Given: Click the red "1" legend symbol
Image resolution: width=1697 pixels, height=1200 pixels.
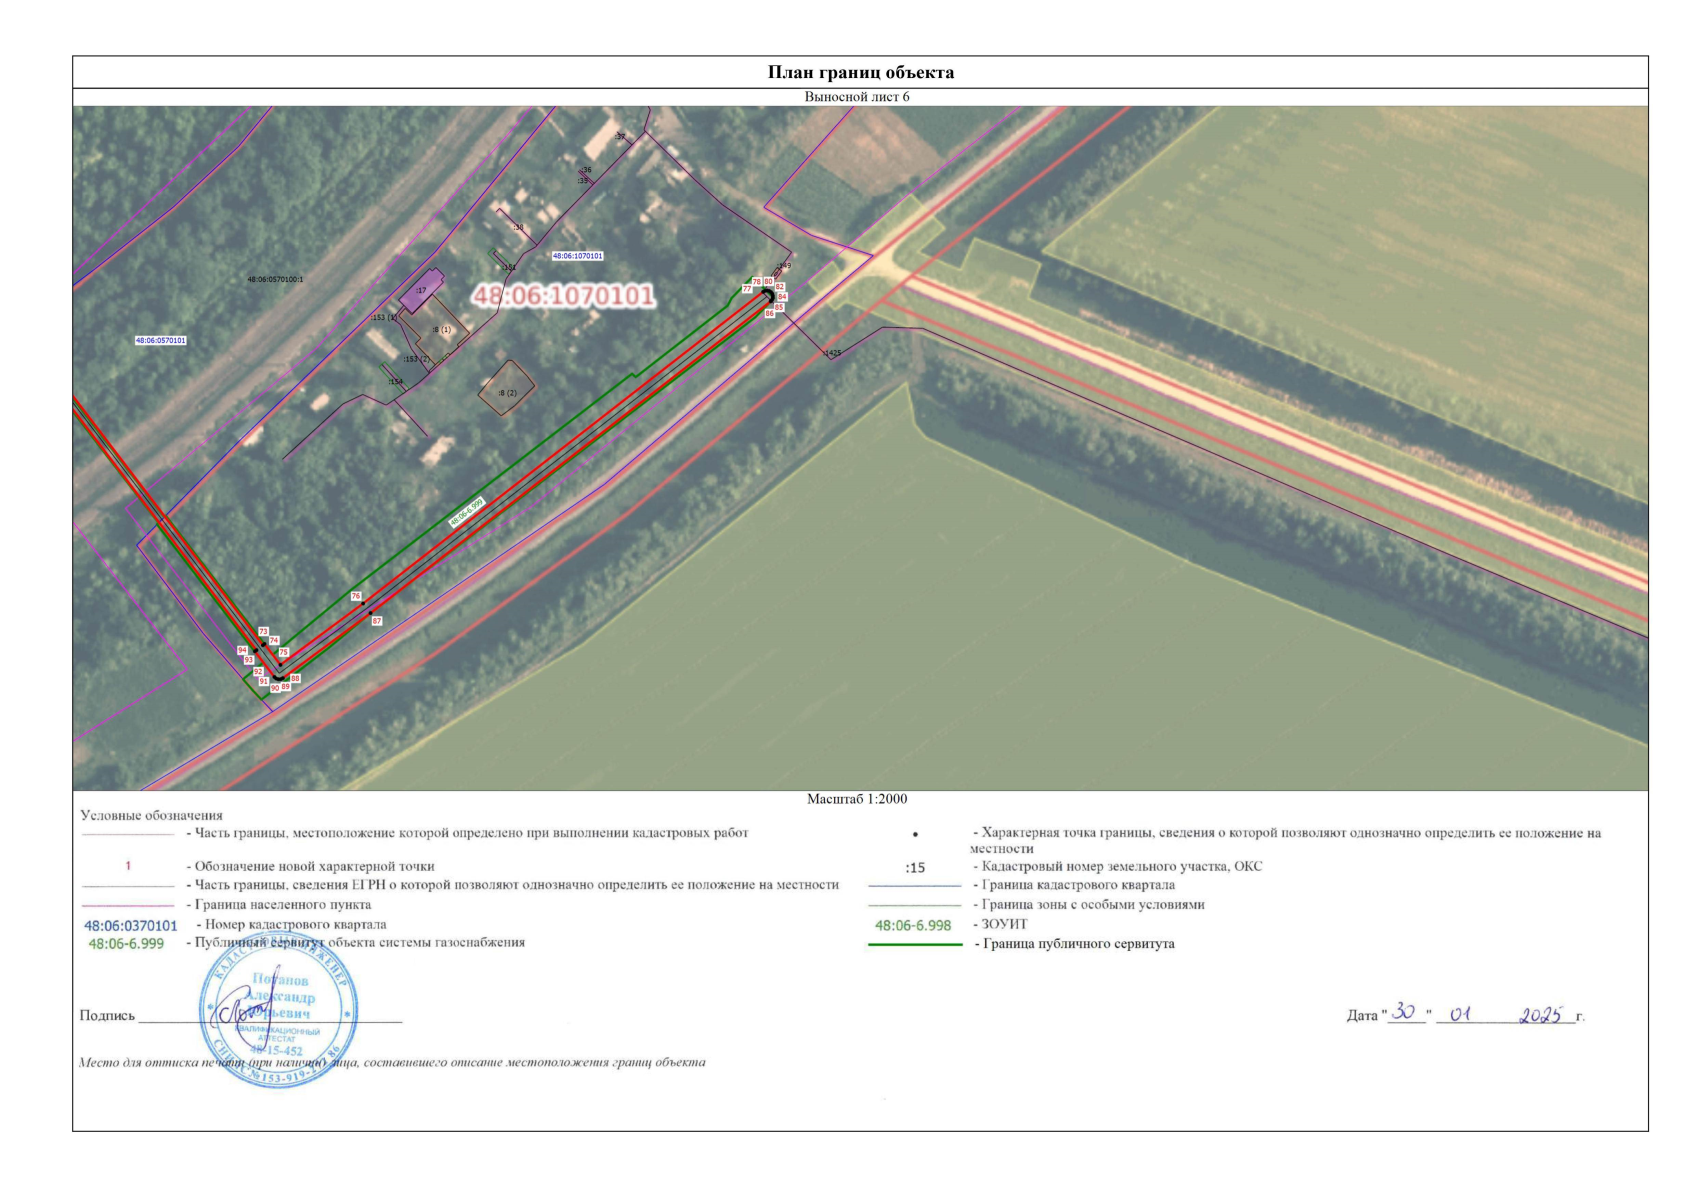Looking at the screenshot, I should pyautogui.click(x=128, y=866).
